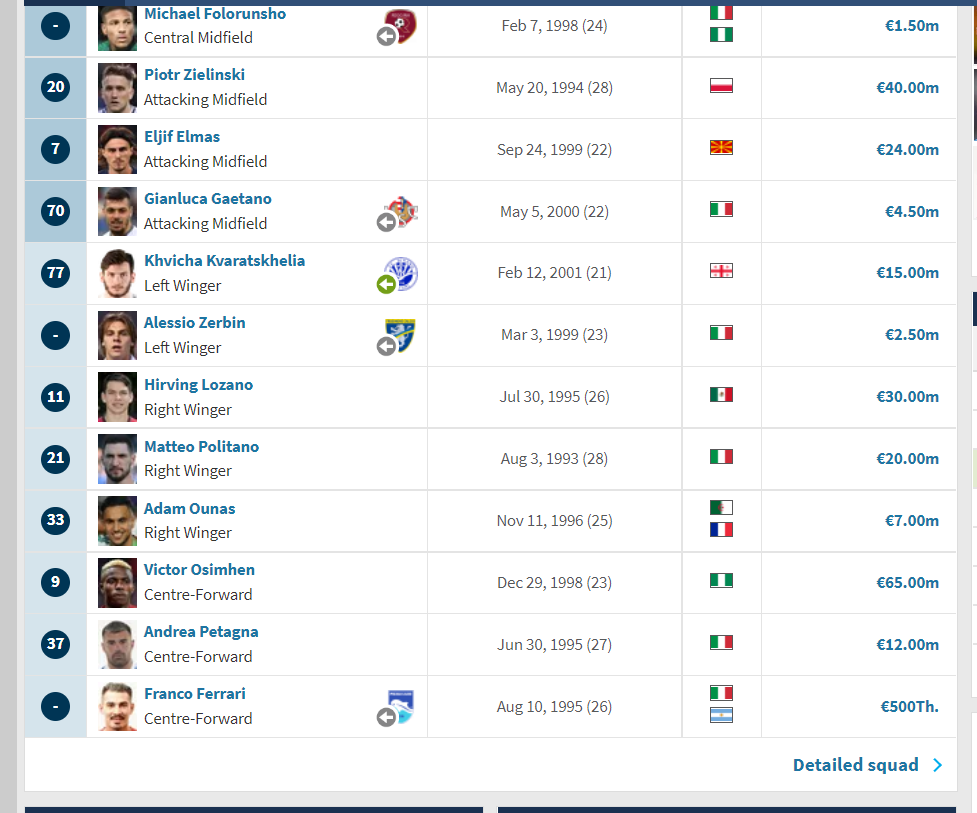Screen dimensions: 977x813
Task: Click Victor Osimhen's €65.00m market value
Action: tap(907, 582)
